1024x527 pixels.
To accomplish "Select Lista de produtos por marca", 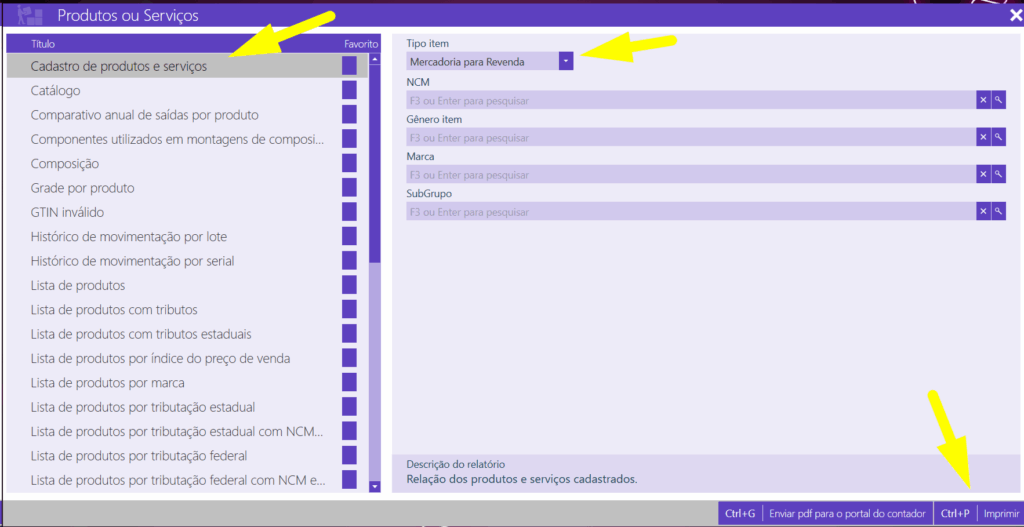I will pyautogui.click(x=108, y=383).
